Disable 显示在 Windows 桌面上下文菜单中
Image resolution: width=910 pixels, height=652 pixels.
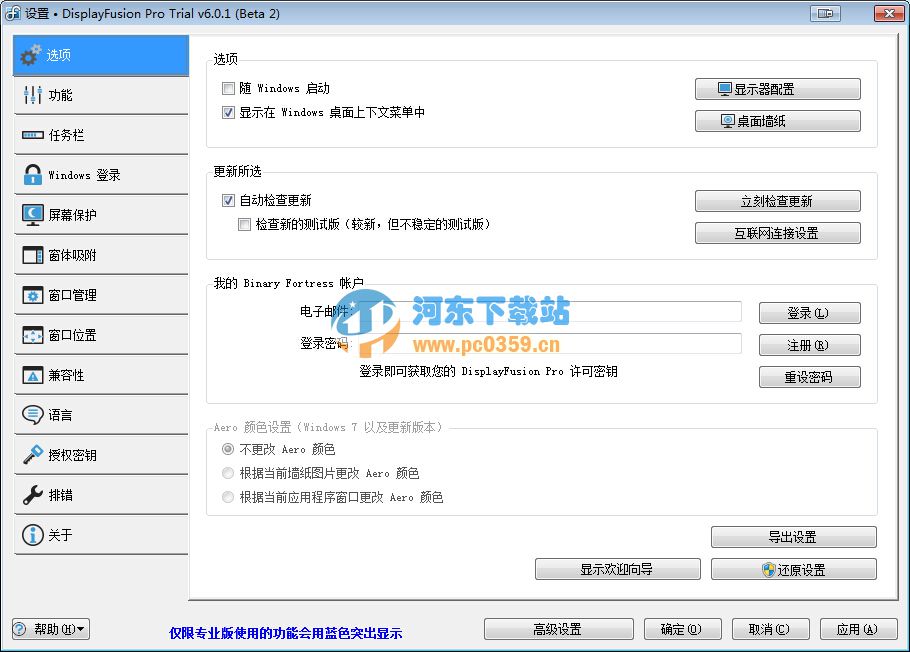point(228,111)
